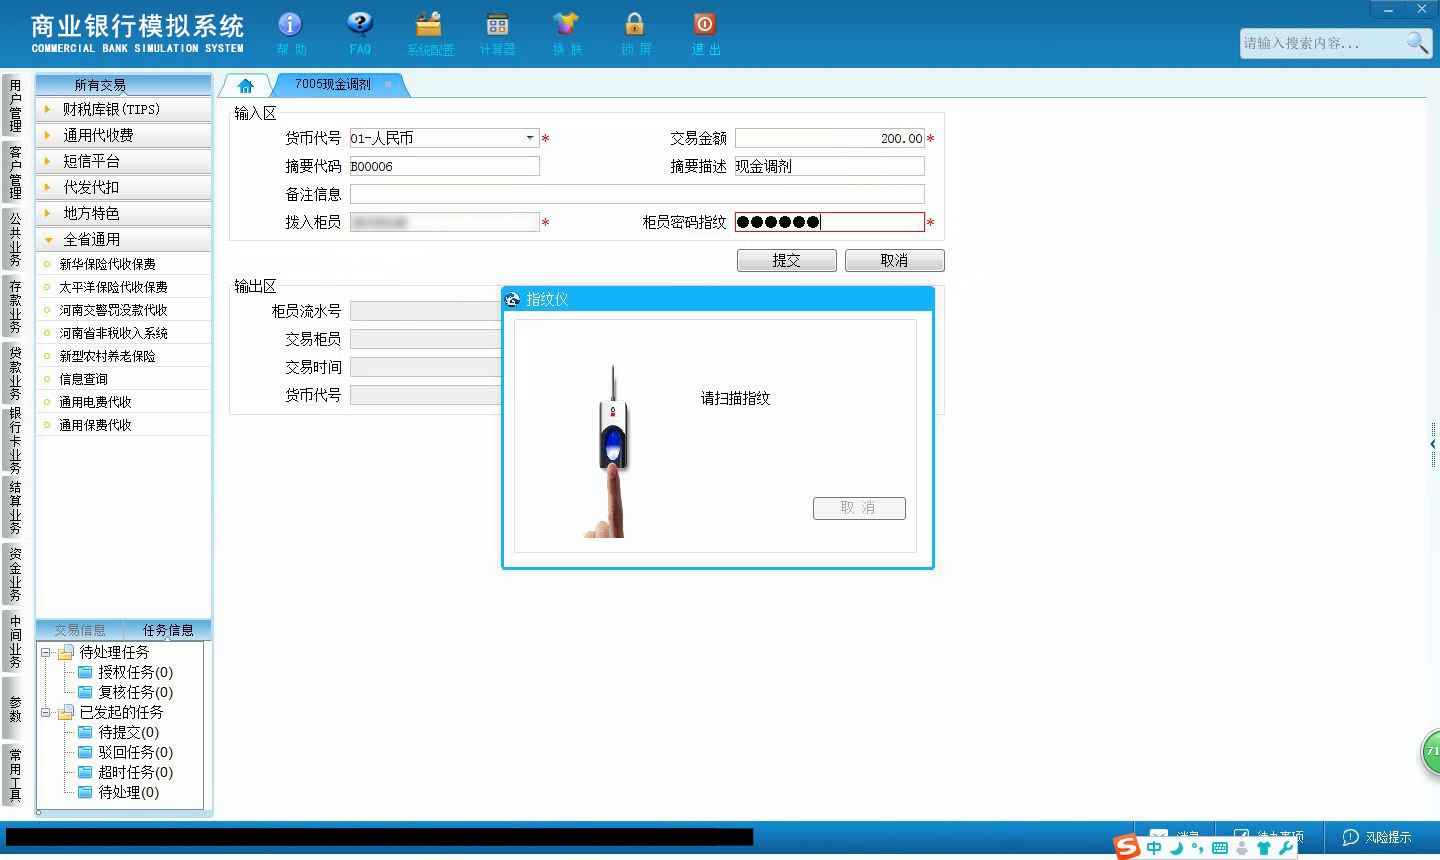Screen dimensions: 1440x860
Task: Expand the right-edge side panel arrow
Action: coord(1434,444)
